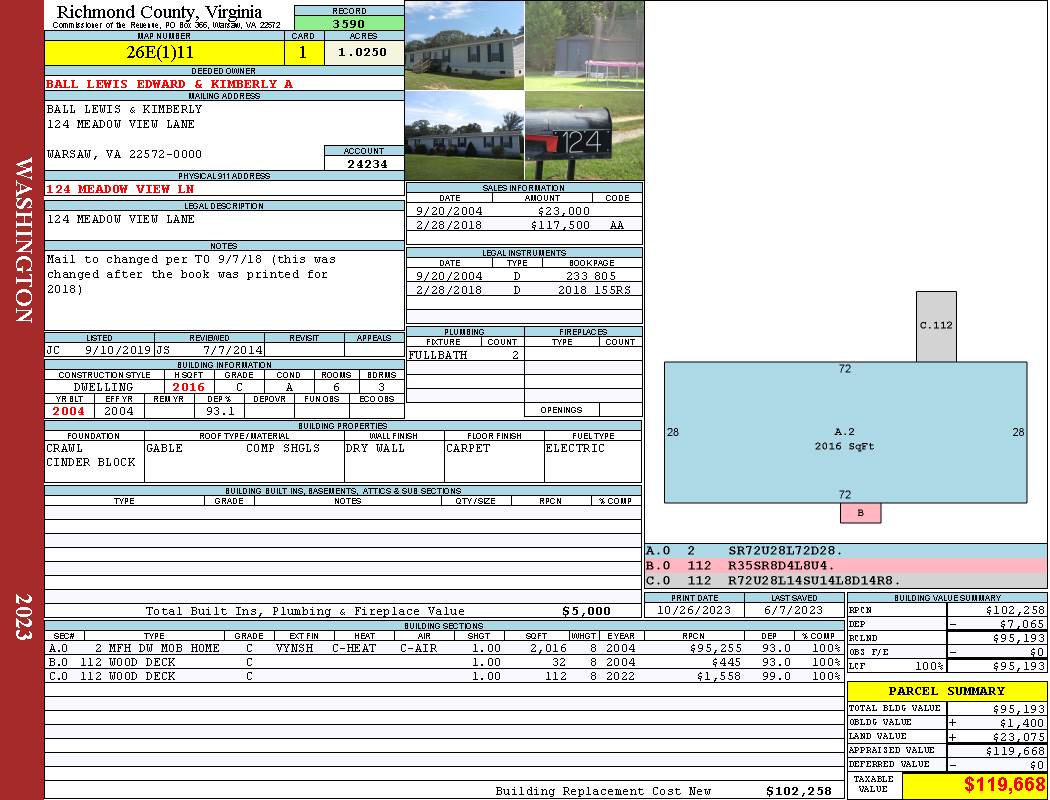
Task: Select the mailing city WARSAW, VA 22572-0000
Action: click(124, 154)
